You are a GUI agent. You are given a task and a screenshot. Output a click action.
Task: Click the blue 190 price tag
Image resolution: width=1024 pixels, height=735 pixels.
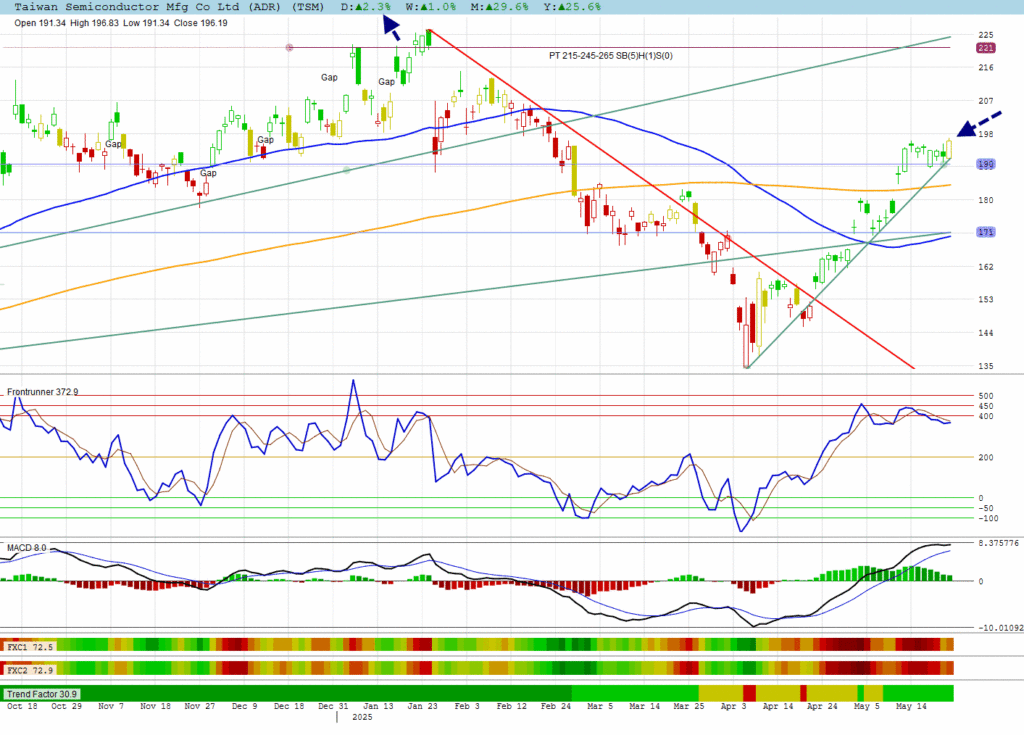click(985, 164)
